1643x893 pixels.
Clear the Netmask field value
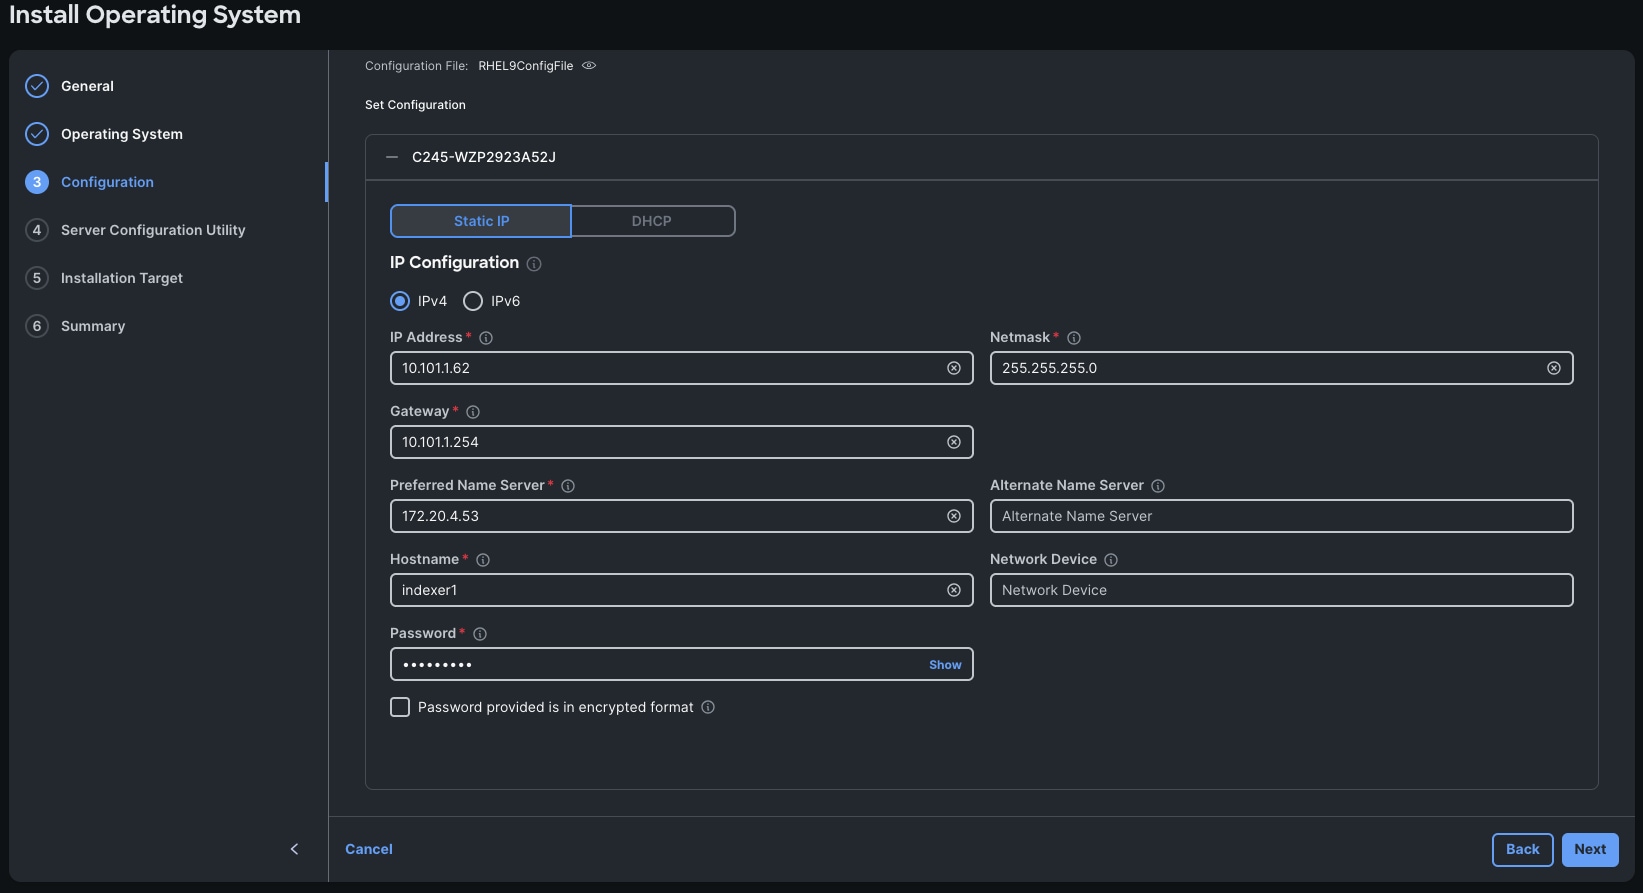[x=1554, y=368]
